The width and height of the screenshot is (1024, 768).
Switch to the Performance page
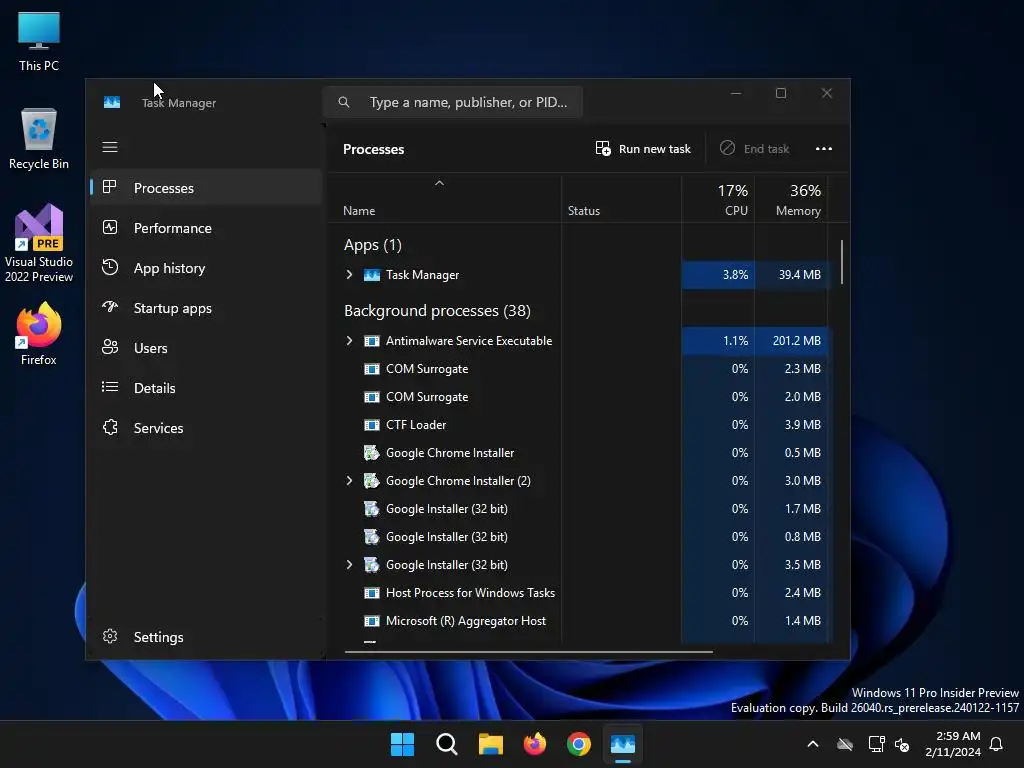point(206,228)
